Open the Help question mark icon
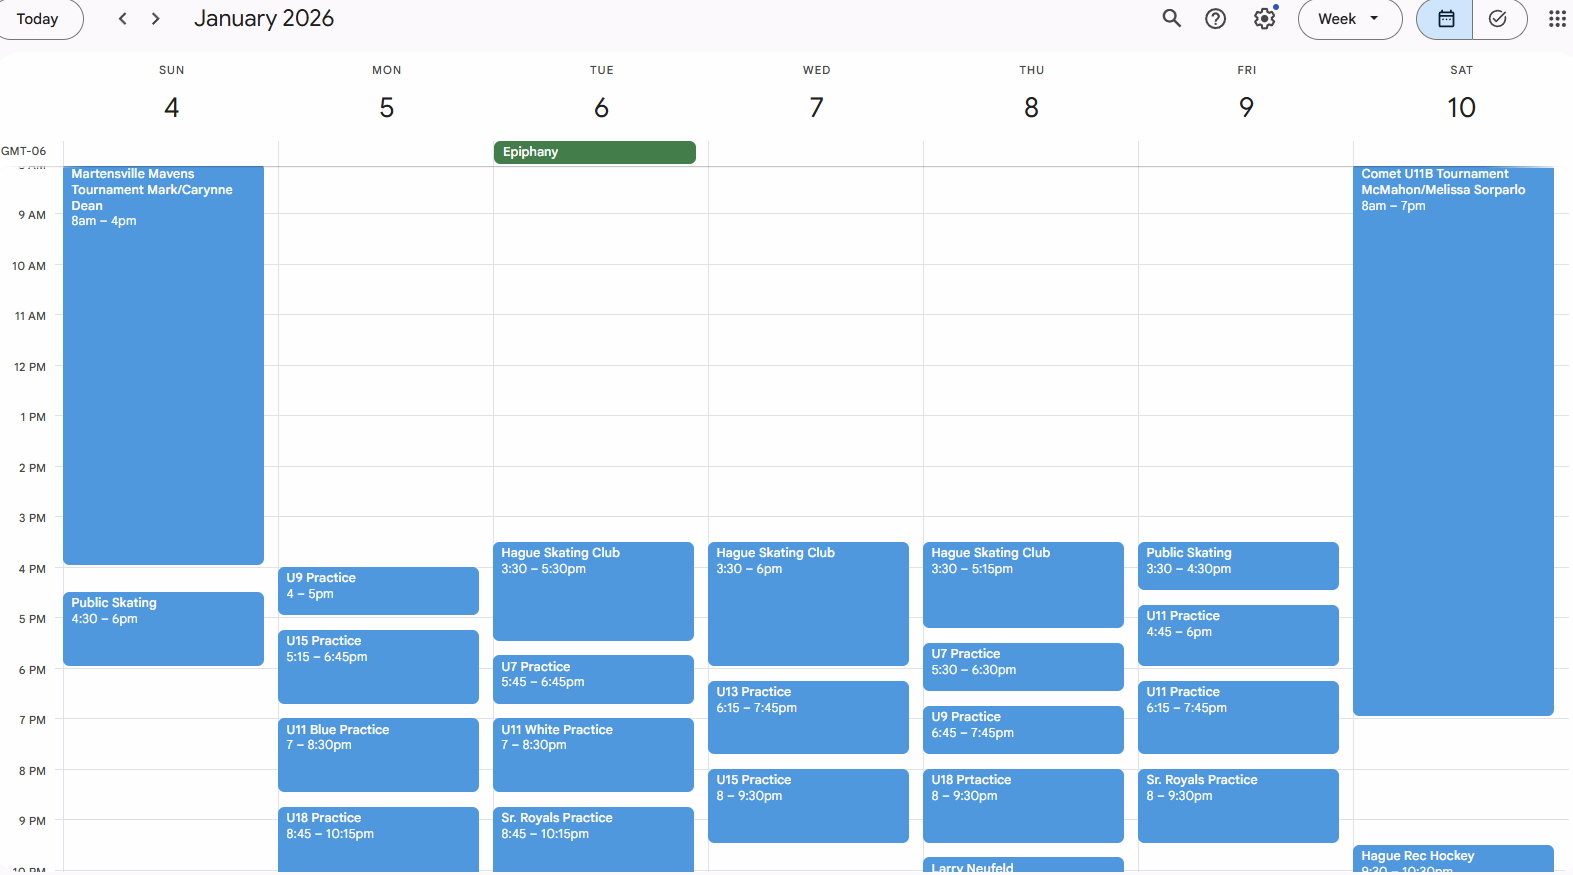This screenshot has height=875, width=1573. click(1215, 18)
